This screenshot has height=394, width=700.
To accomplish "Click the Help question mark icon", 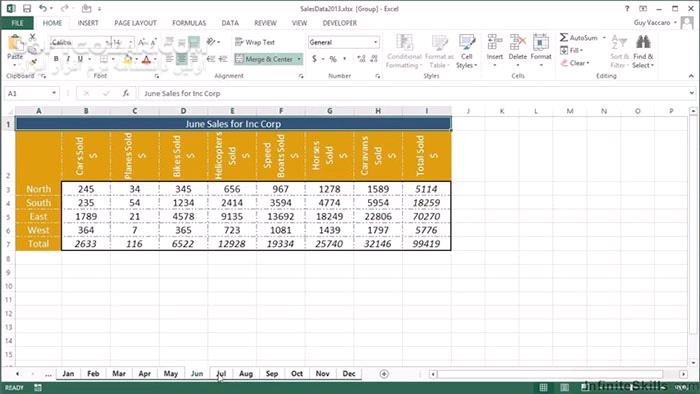I will tap(627, 8).
